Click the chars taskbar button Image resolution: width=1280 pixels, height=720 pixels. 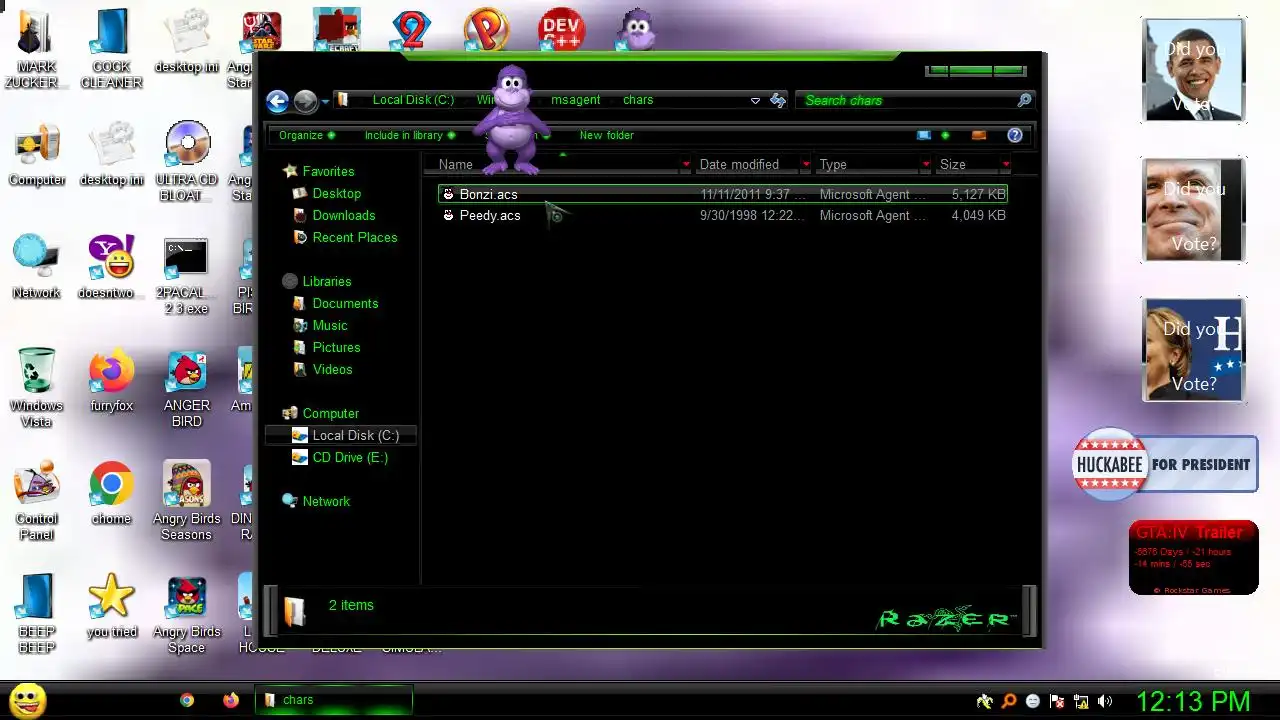(334, 700)
